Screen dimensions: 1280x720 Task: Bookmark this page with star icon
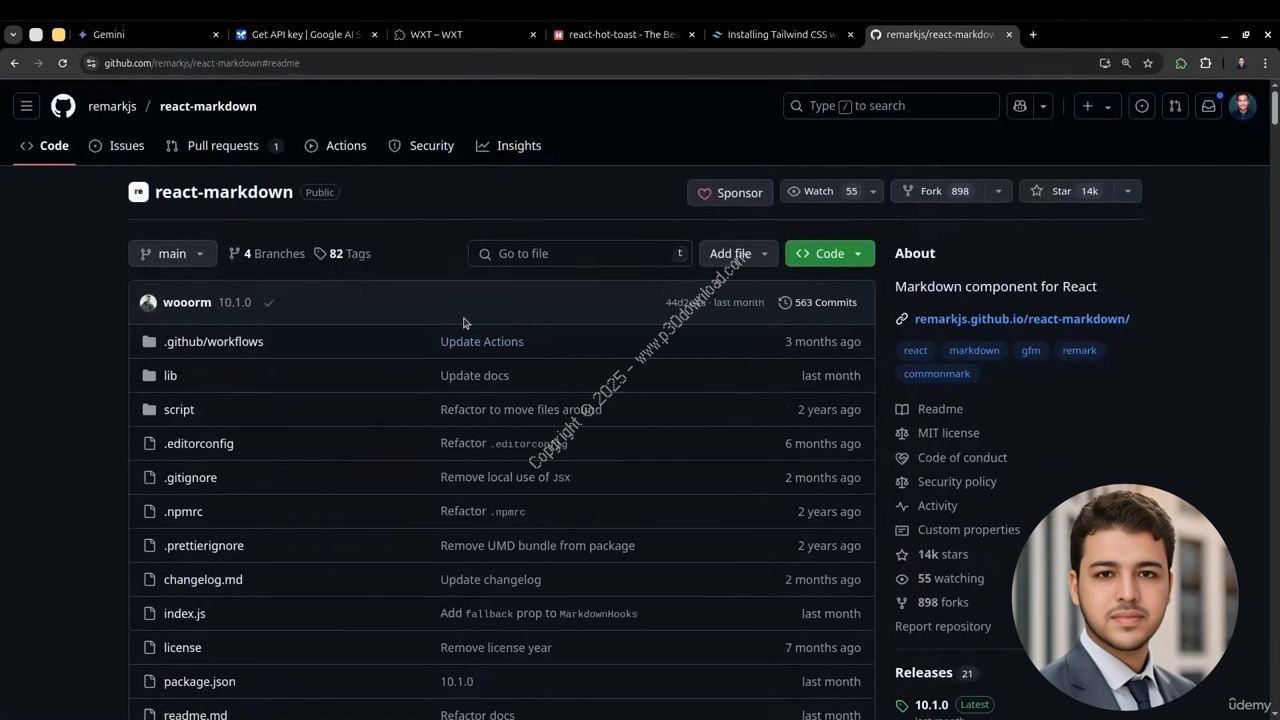[x=1148, y=63]
